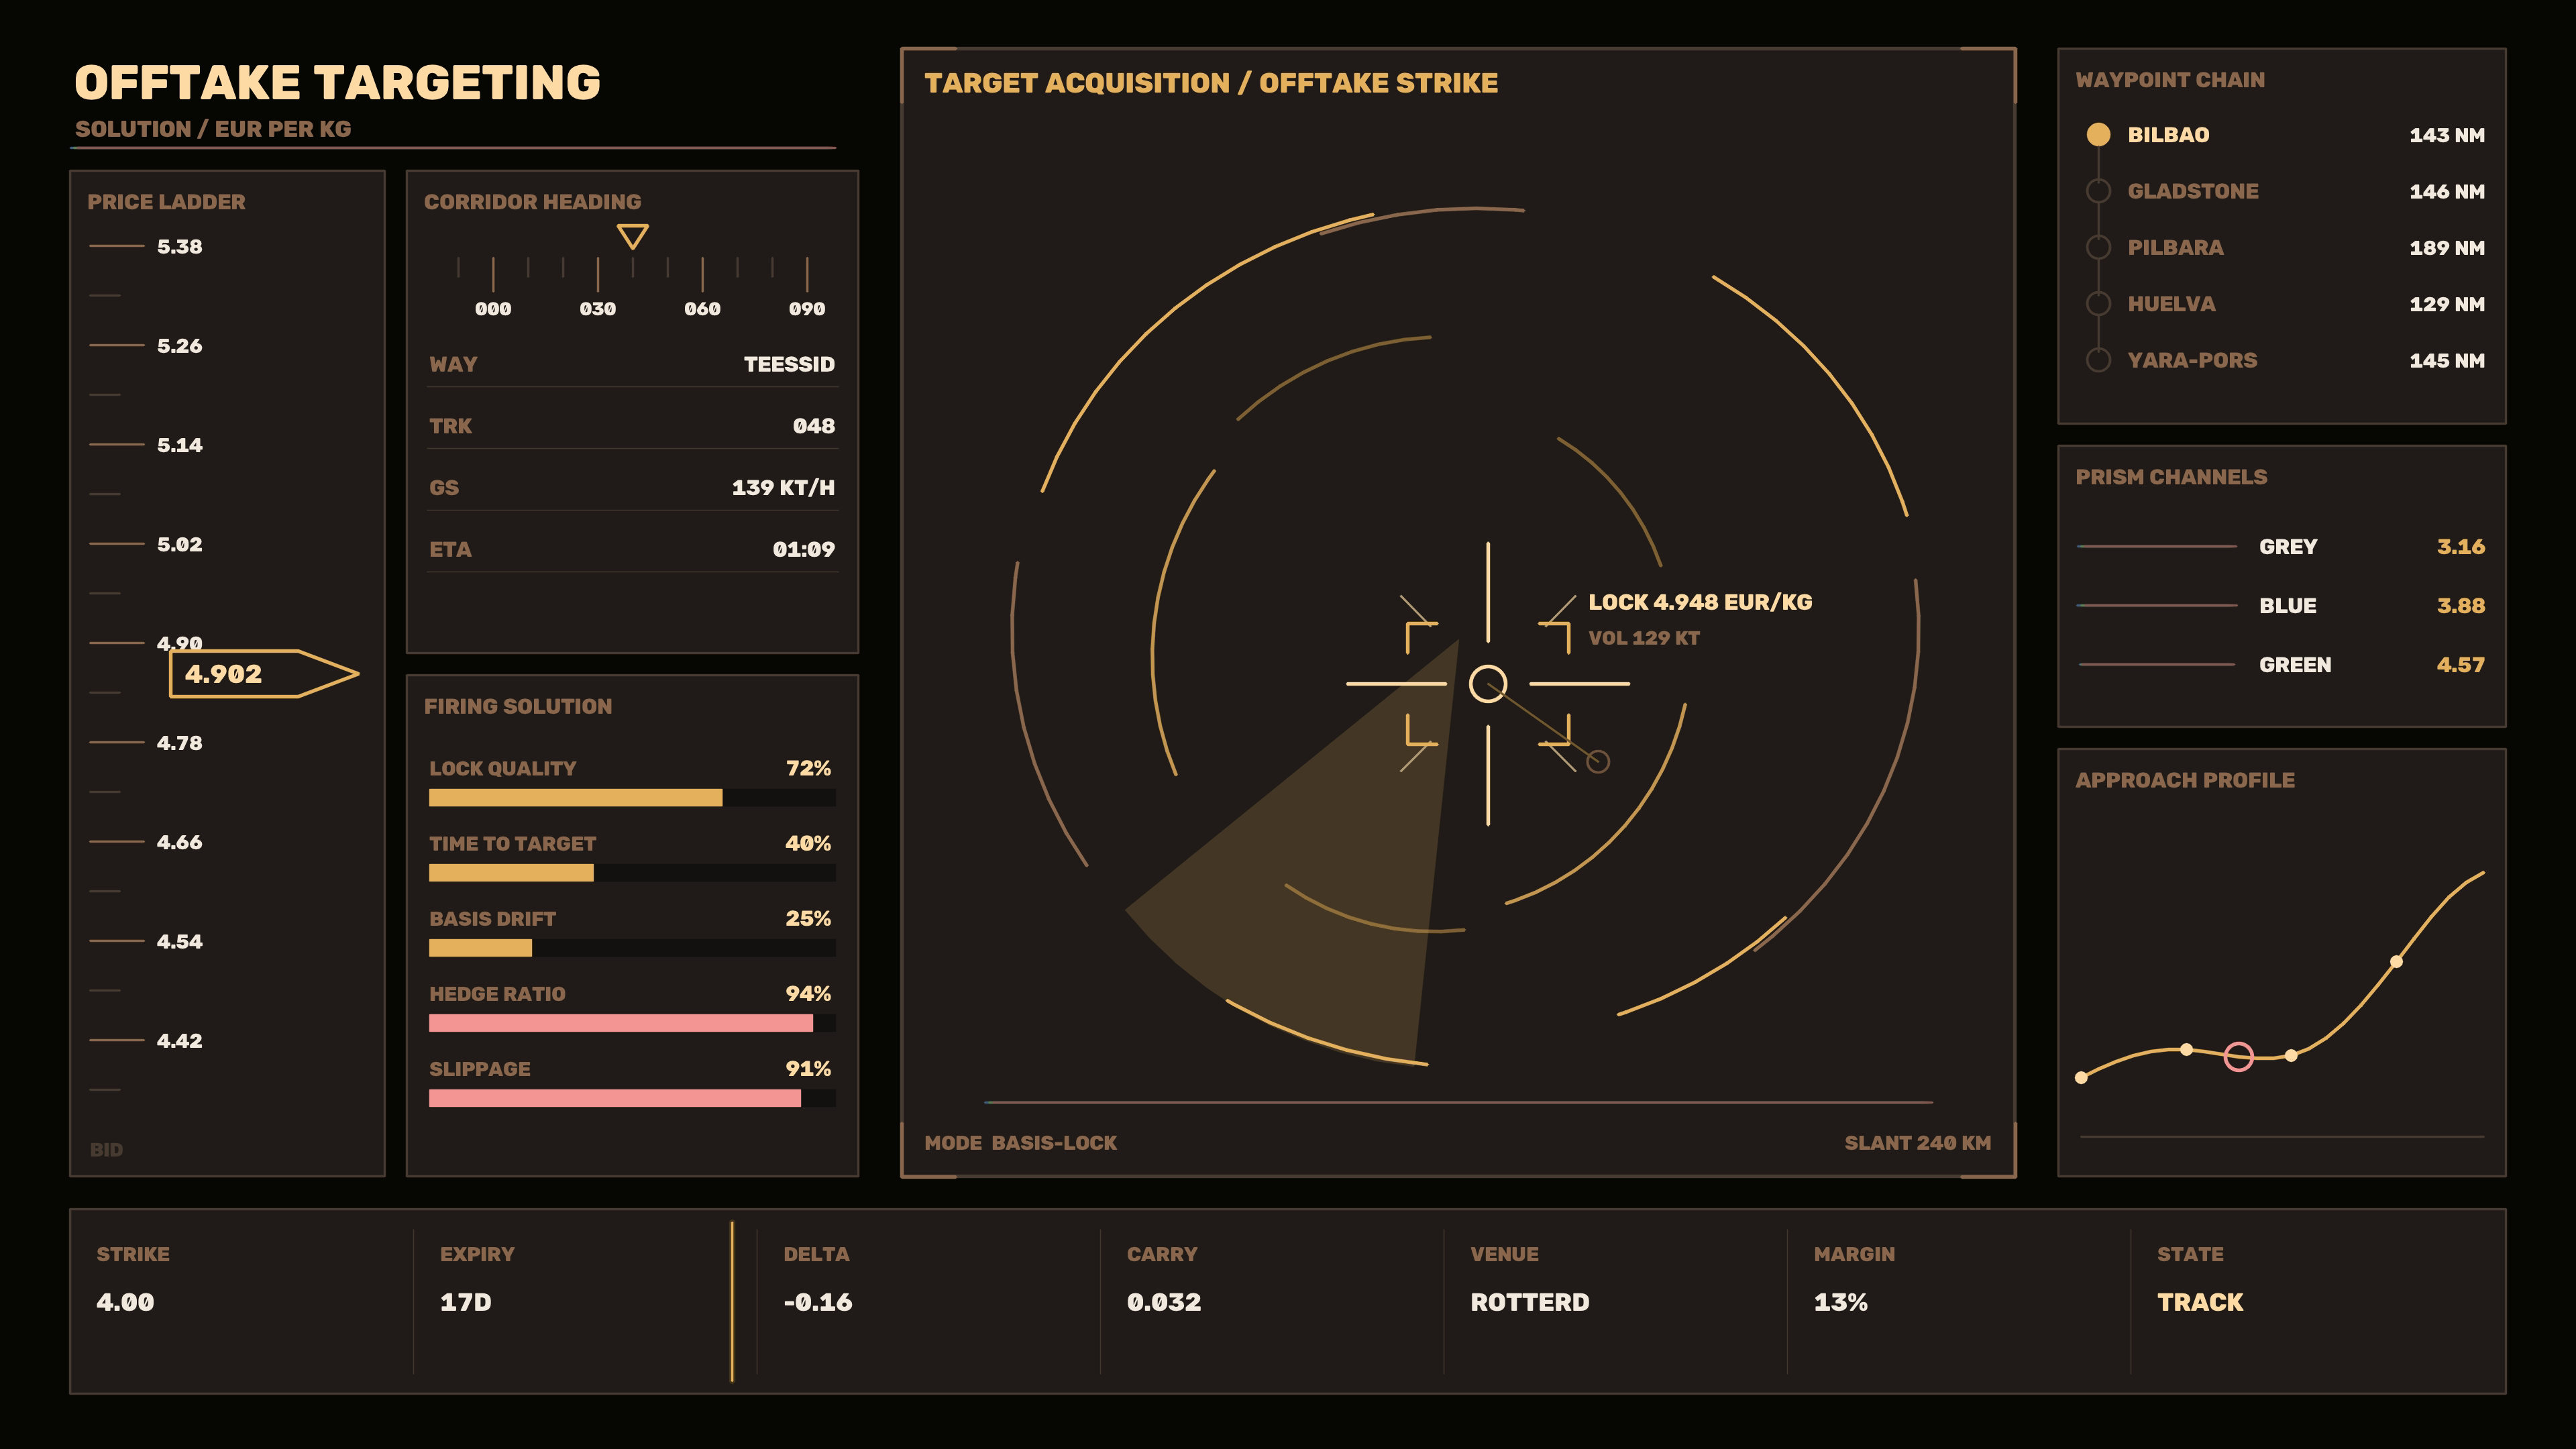
Task: Select the Bilbao waypoint dot
Action: pos(2098,135)
